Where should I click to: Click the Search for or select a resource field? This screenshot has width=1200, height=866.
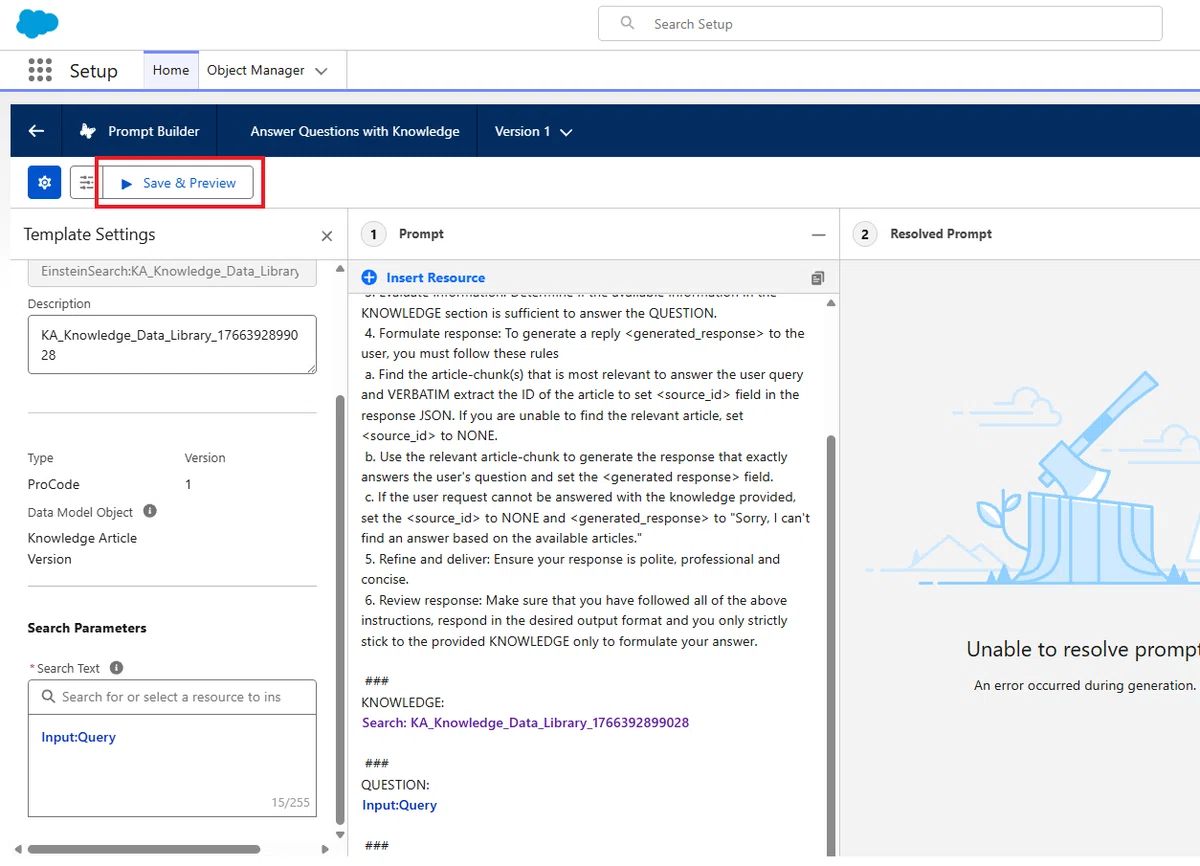[172, 697]
